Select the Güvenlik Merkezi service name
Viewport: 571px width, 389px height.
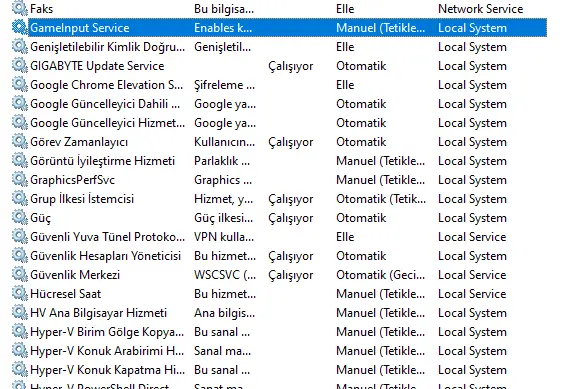(75, 275)
